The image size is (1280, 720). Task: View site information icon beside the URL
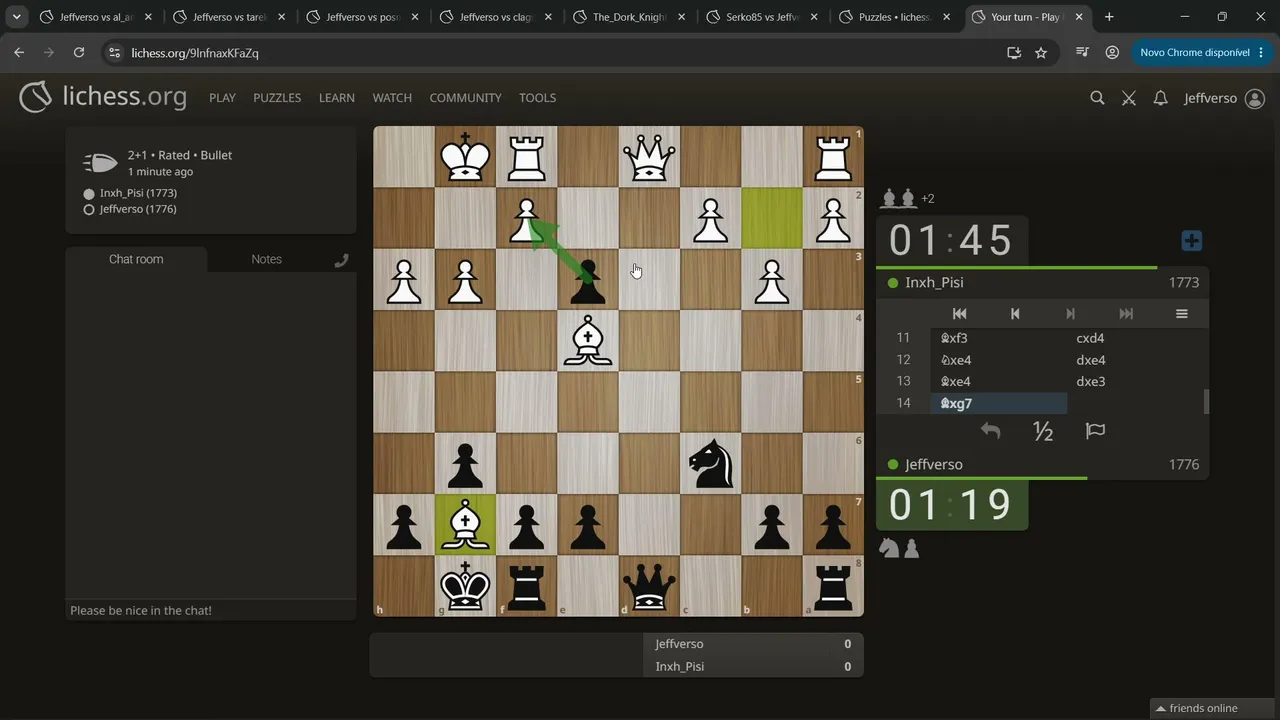pyautogui.click(x=114, y=52)
